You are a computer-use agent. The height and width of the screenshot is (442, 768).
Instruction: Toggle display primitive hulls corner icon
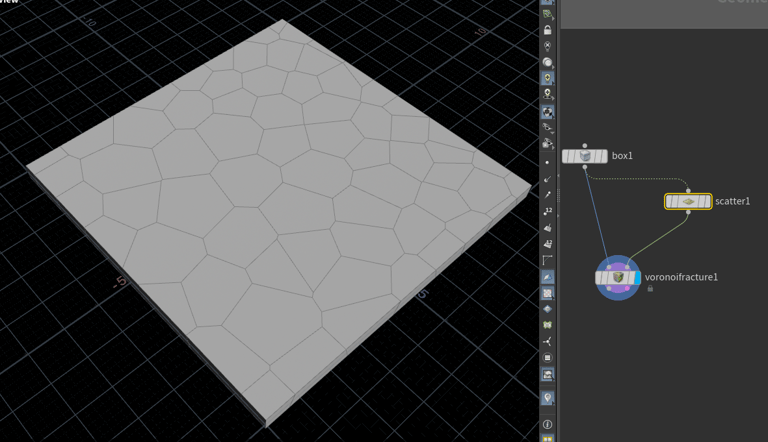(x=548, y=260)
